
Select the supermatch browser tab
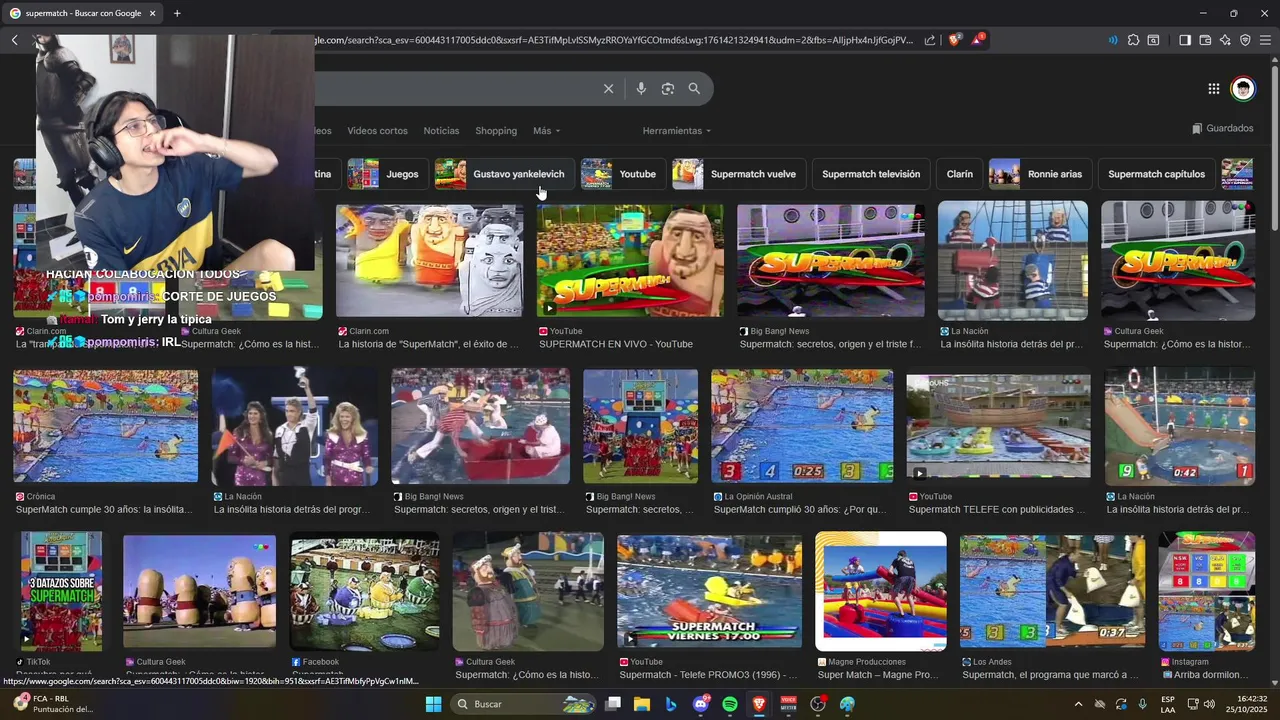tap(83, 13)
